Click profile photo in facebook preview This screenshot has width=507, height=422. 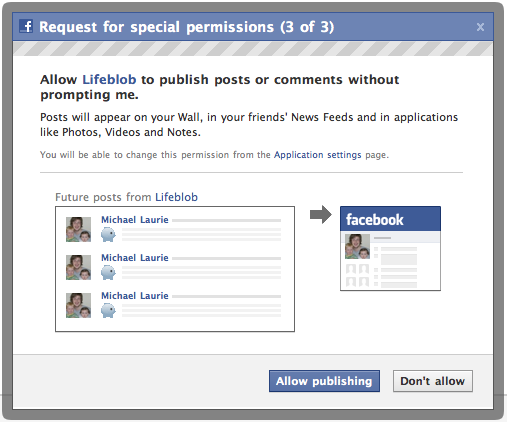(357, 247)
